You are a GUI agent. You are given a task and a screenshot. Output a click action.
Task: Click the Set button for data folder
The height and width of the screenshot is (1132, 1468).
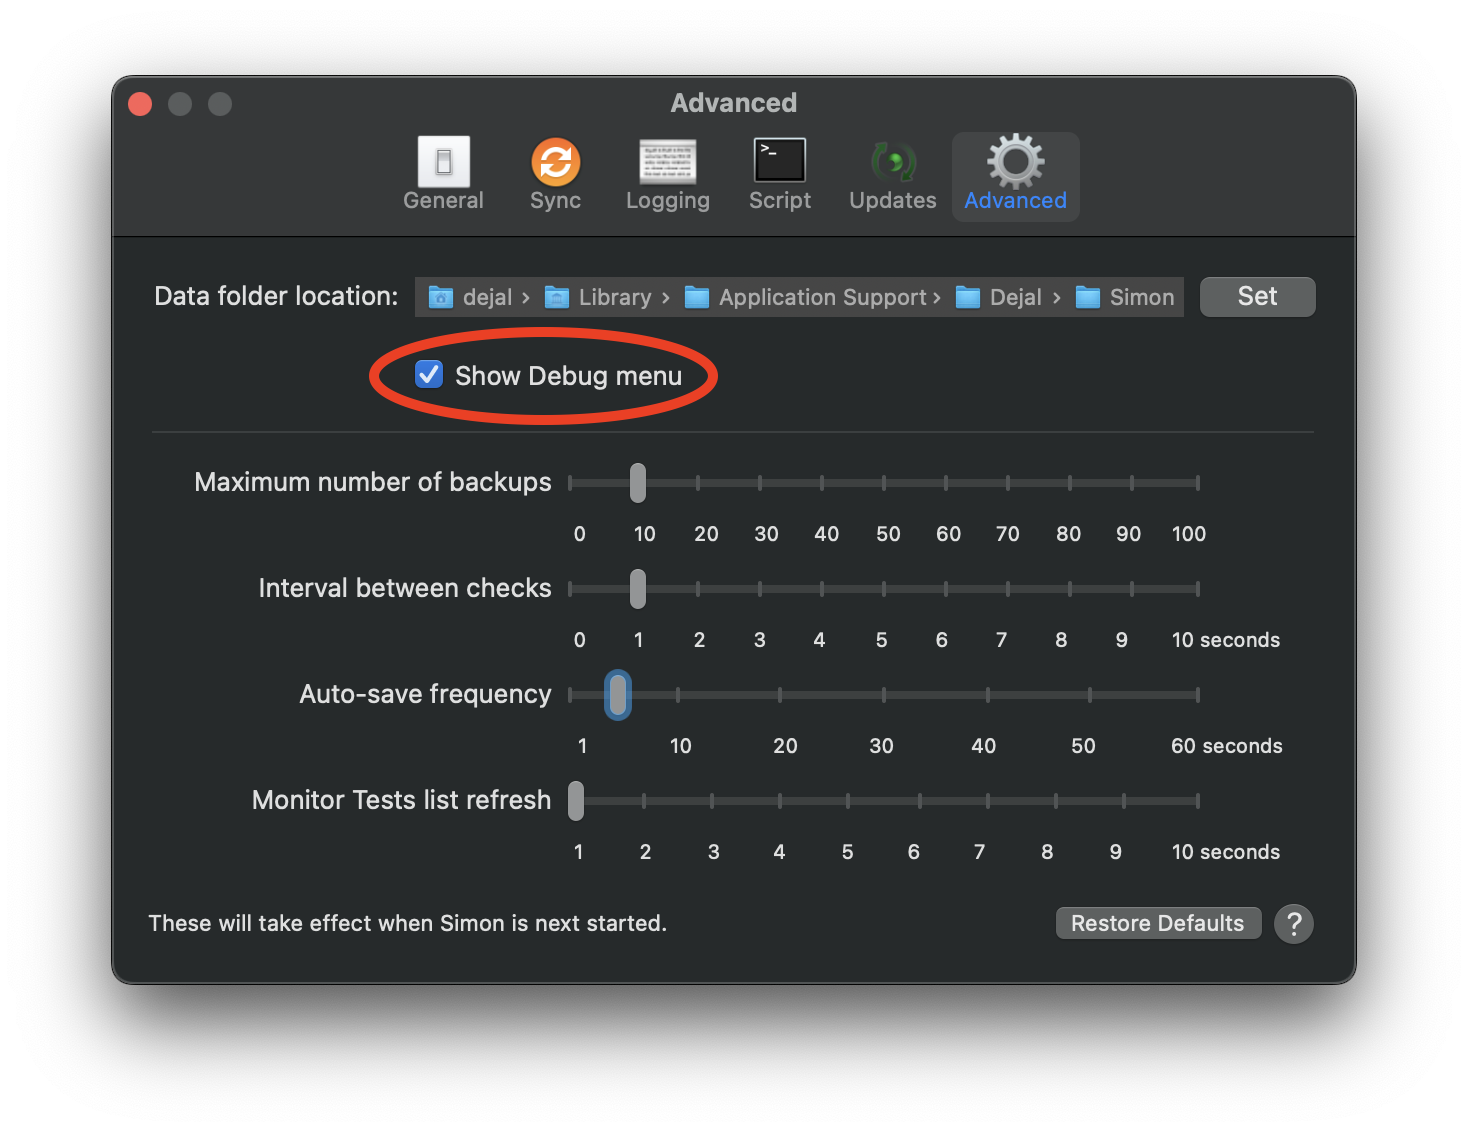point(1258,296)
